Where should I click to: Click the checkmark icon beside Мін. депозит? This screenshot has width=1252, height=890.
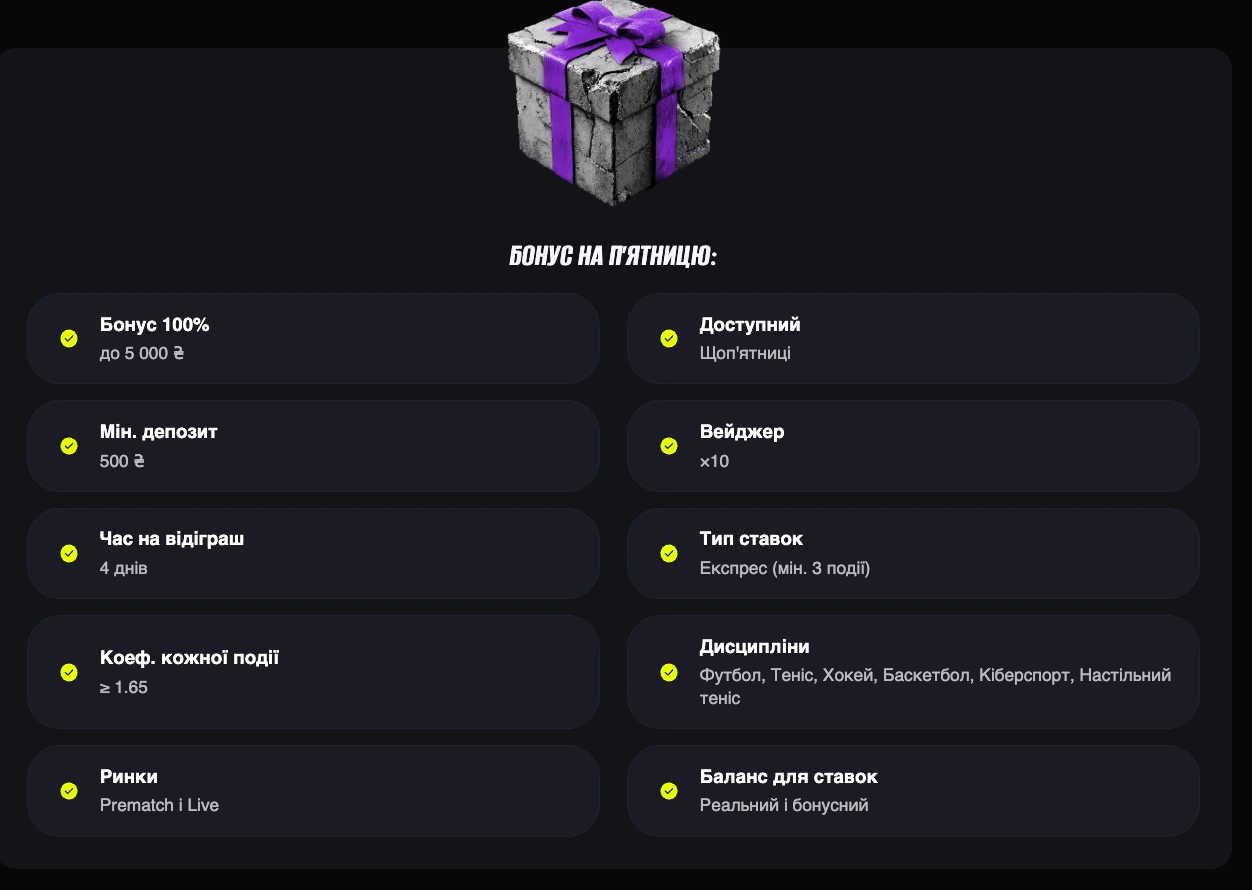[69, 446]
